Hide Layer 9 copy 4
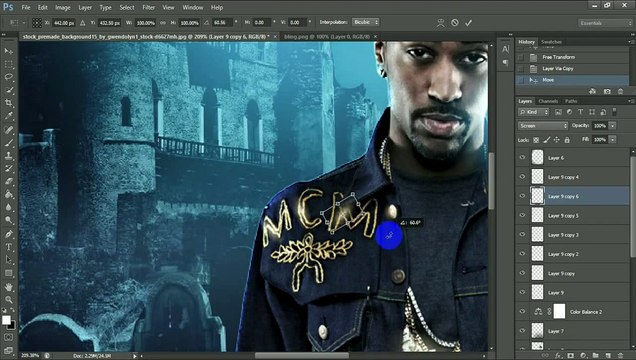Viewport: 636px width, 360px height. click(x=522, y=177)
